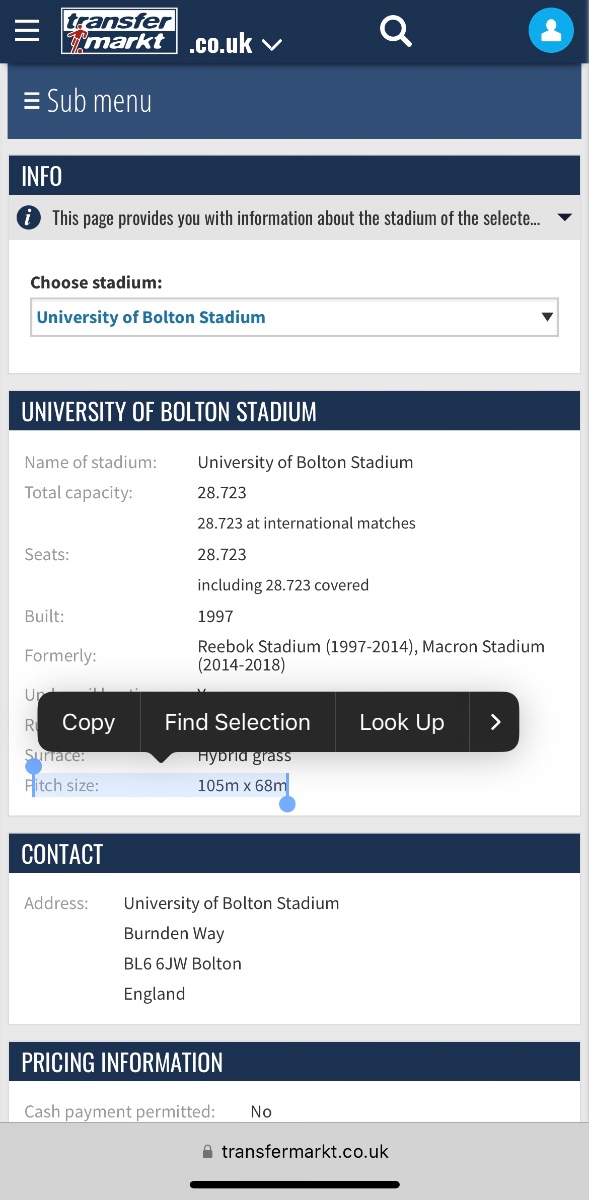
Task: Show more context menu options arrow
Action: pyautogui.click(x=495, y=722)
